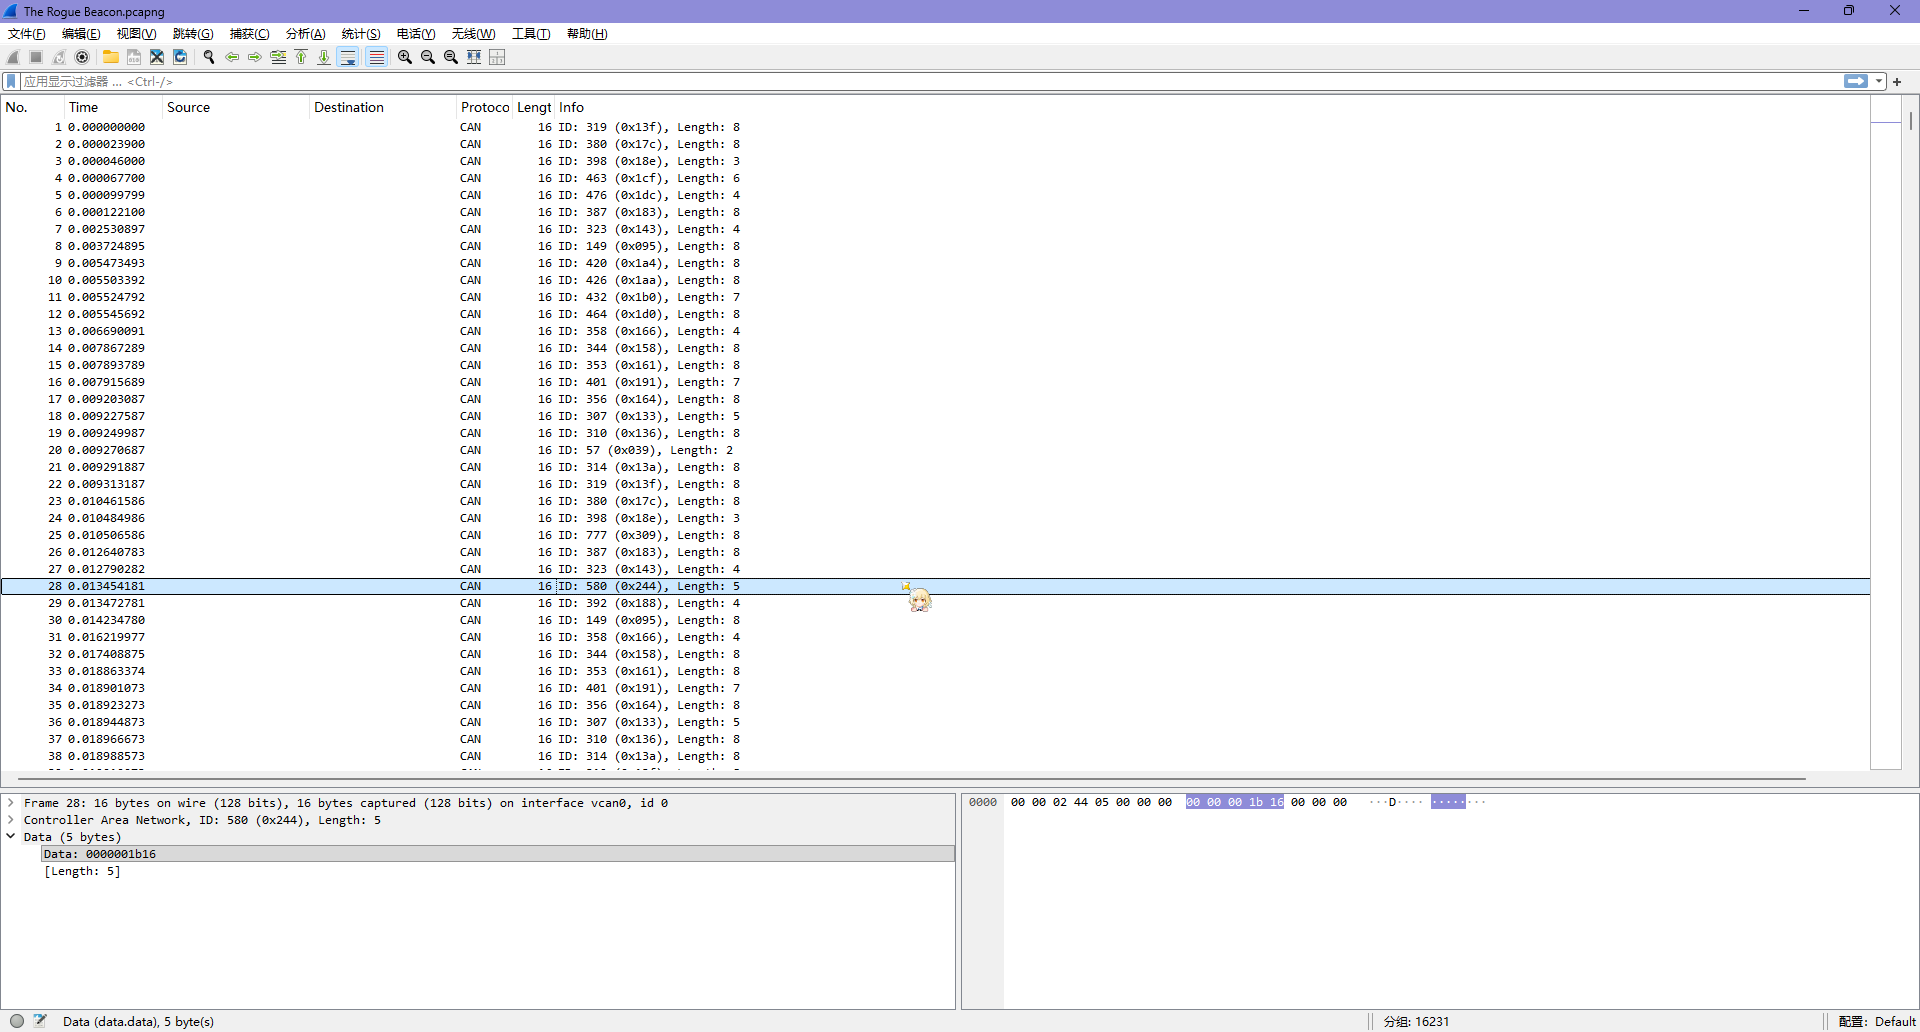Expand the Frame 28 tree item

point(11,803)
